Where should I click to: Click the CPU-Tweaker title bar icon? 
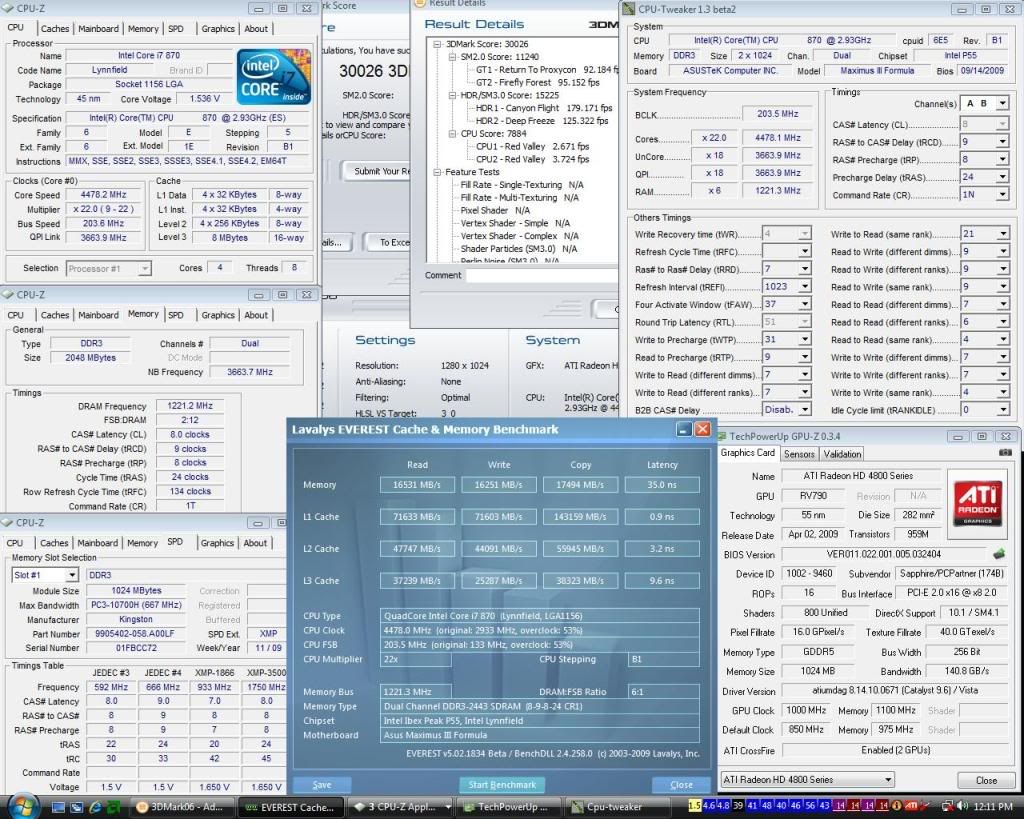click(628, 9)
